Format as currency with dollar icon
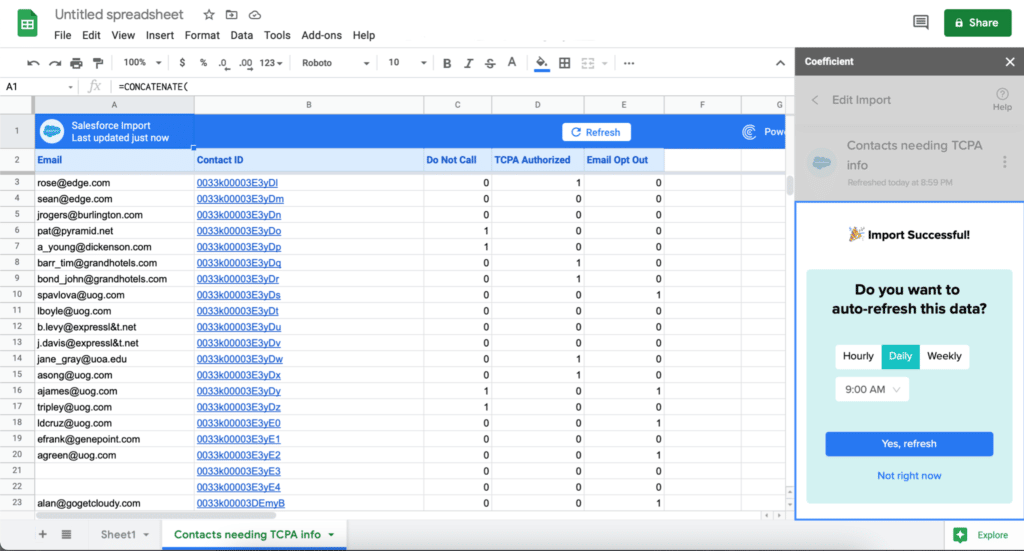 (182, 63)
